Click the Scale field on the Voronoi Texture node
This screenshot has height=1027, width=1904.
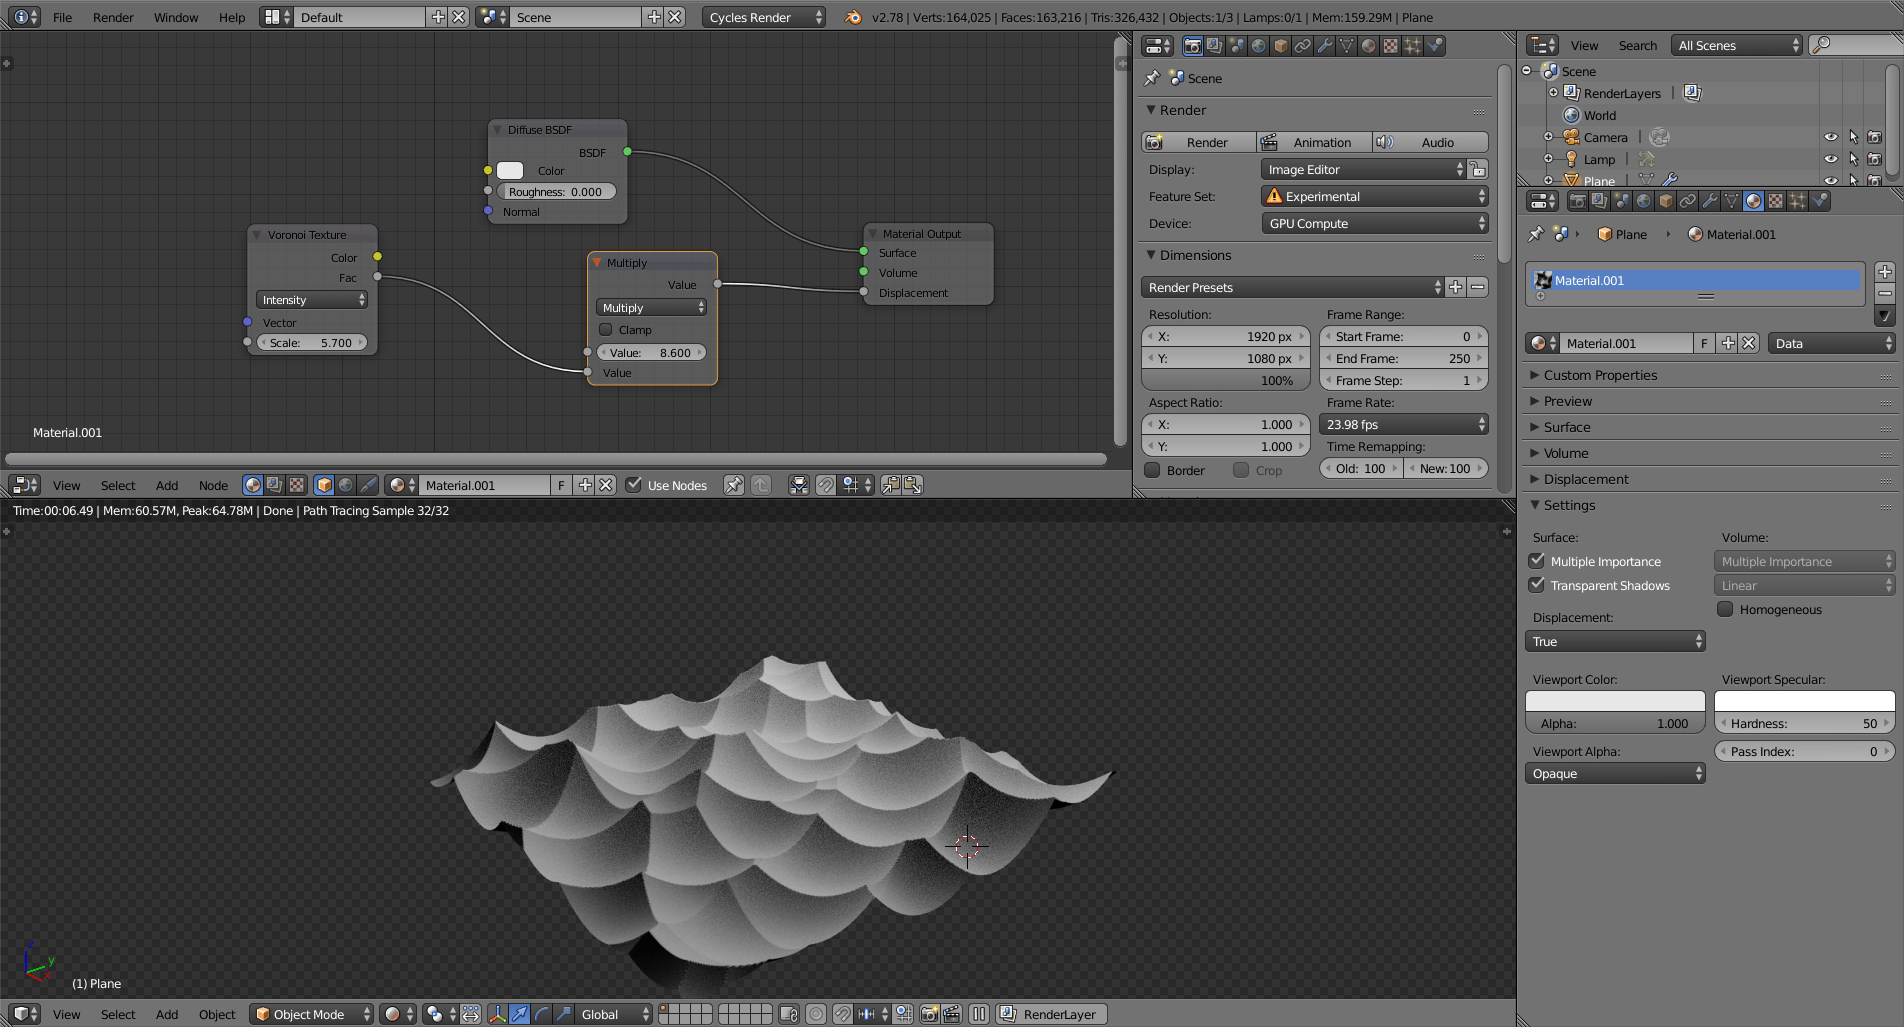pyautogui.click(x=313, y=342)
